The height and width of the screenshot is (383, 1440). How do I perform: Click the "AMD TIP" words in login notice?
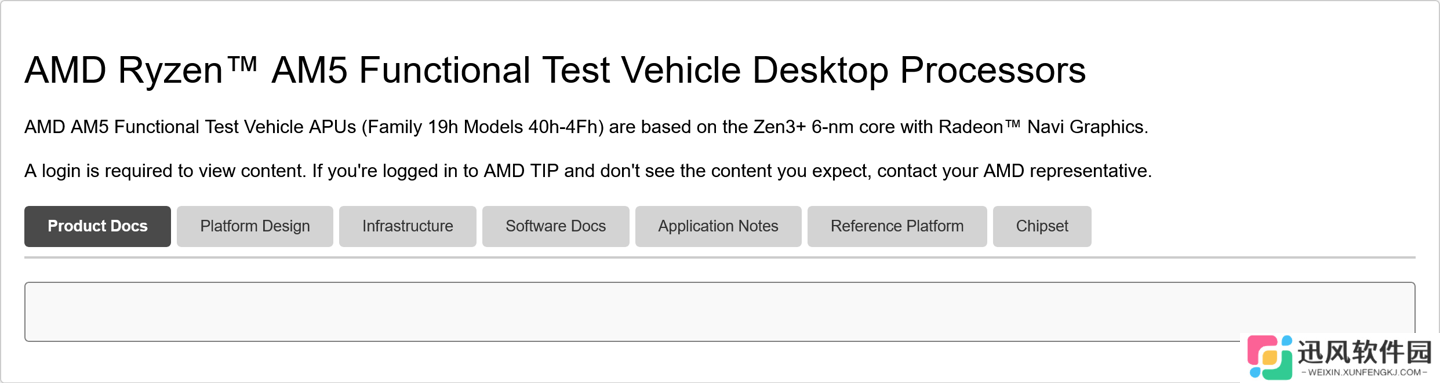pyautogui.click(x=521, y=171)
